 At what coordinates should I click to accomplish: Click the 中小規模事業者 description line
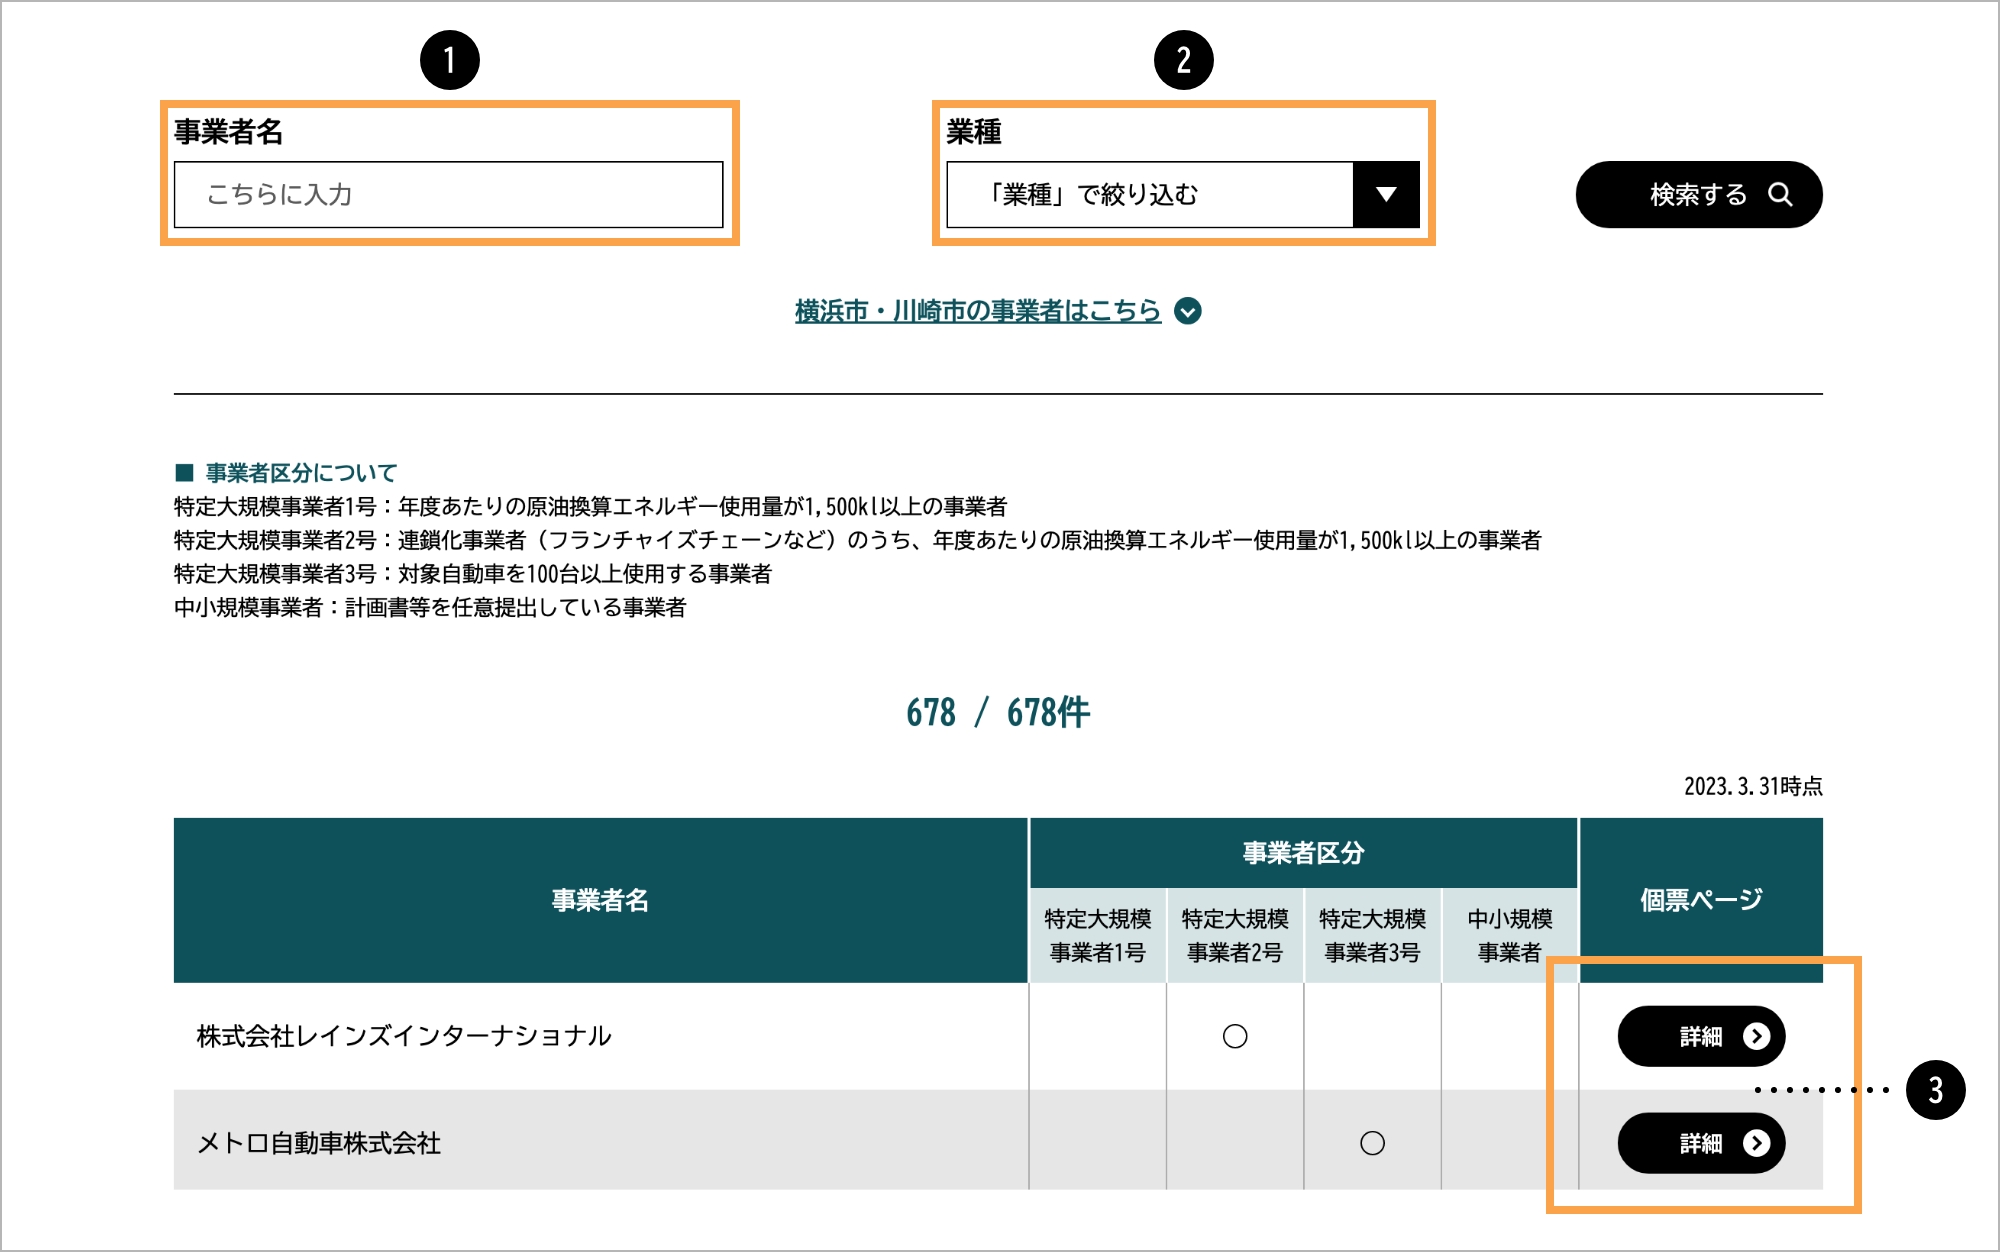pyautogui.click(x=430, y=607)
